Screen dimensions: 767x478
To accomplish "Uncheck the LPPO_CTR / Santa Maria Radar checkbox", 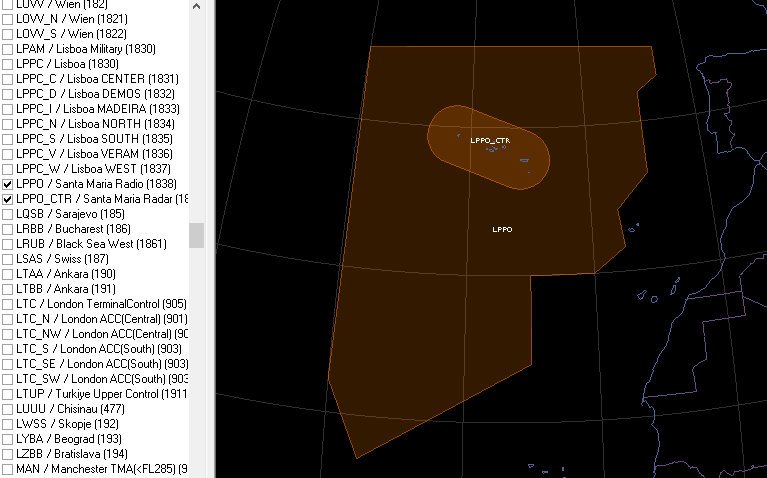I will click(x=8, y=199).
